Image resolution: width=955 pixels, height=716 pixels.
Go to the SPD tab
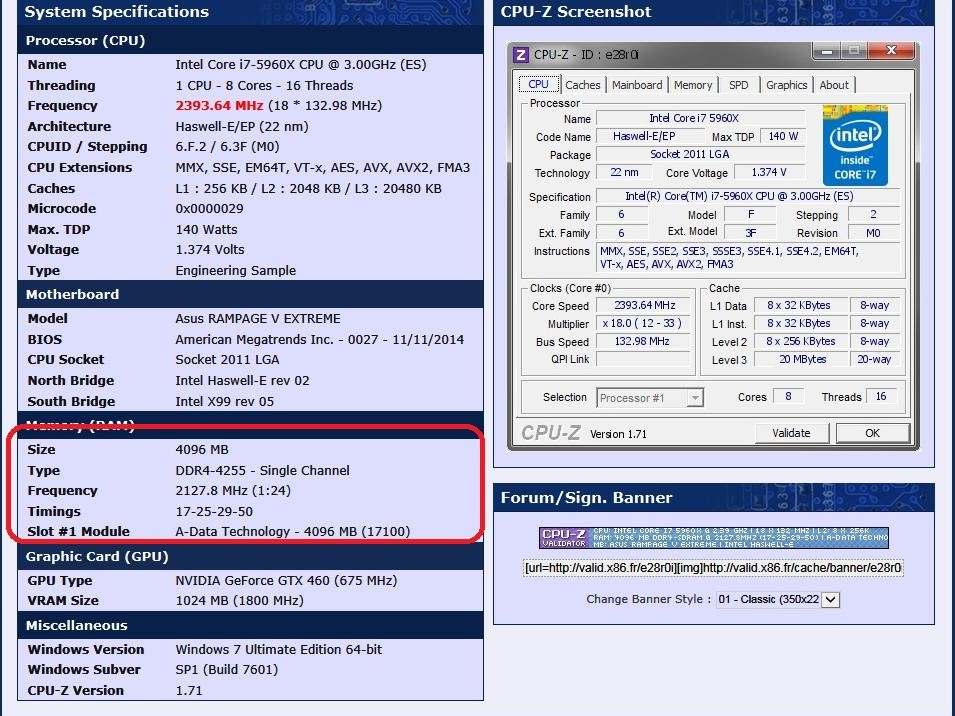point(738,85)
